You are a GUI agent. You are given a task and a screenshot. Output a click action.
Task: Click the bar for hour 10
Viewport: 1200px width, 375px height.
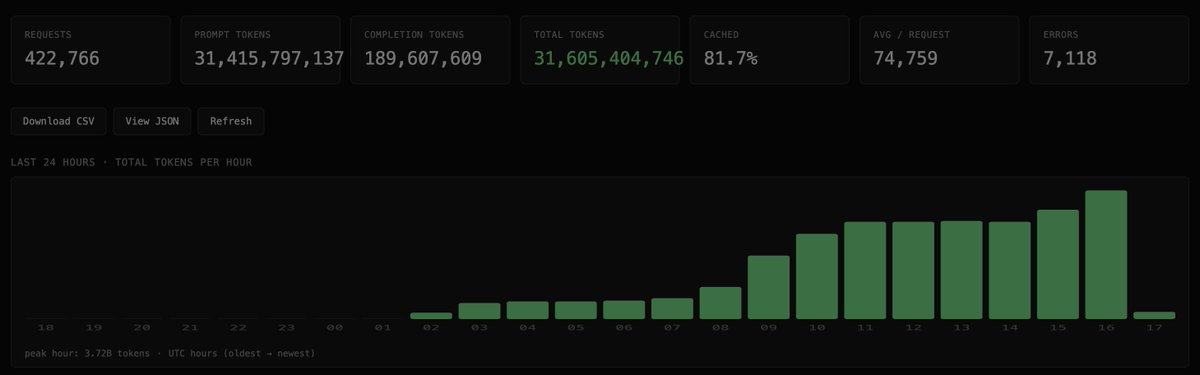tap(817, 276)
